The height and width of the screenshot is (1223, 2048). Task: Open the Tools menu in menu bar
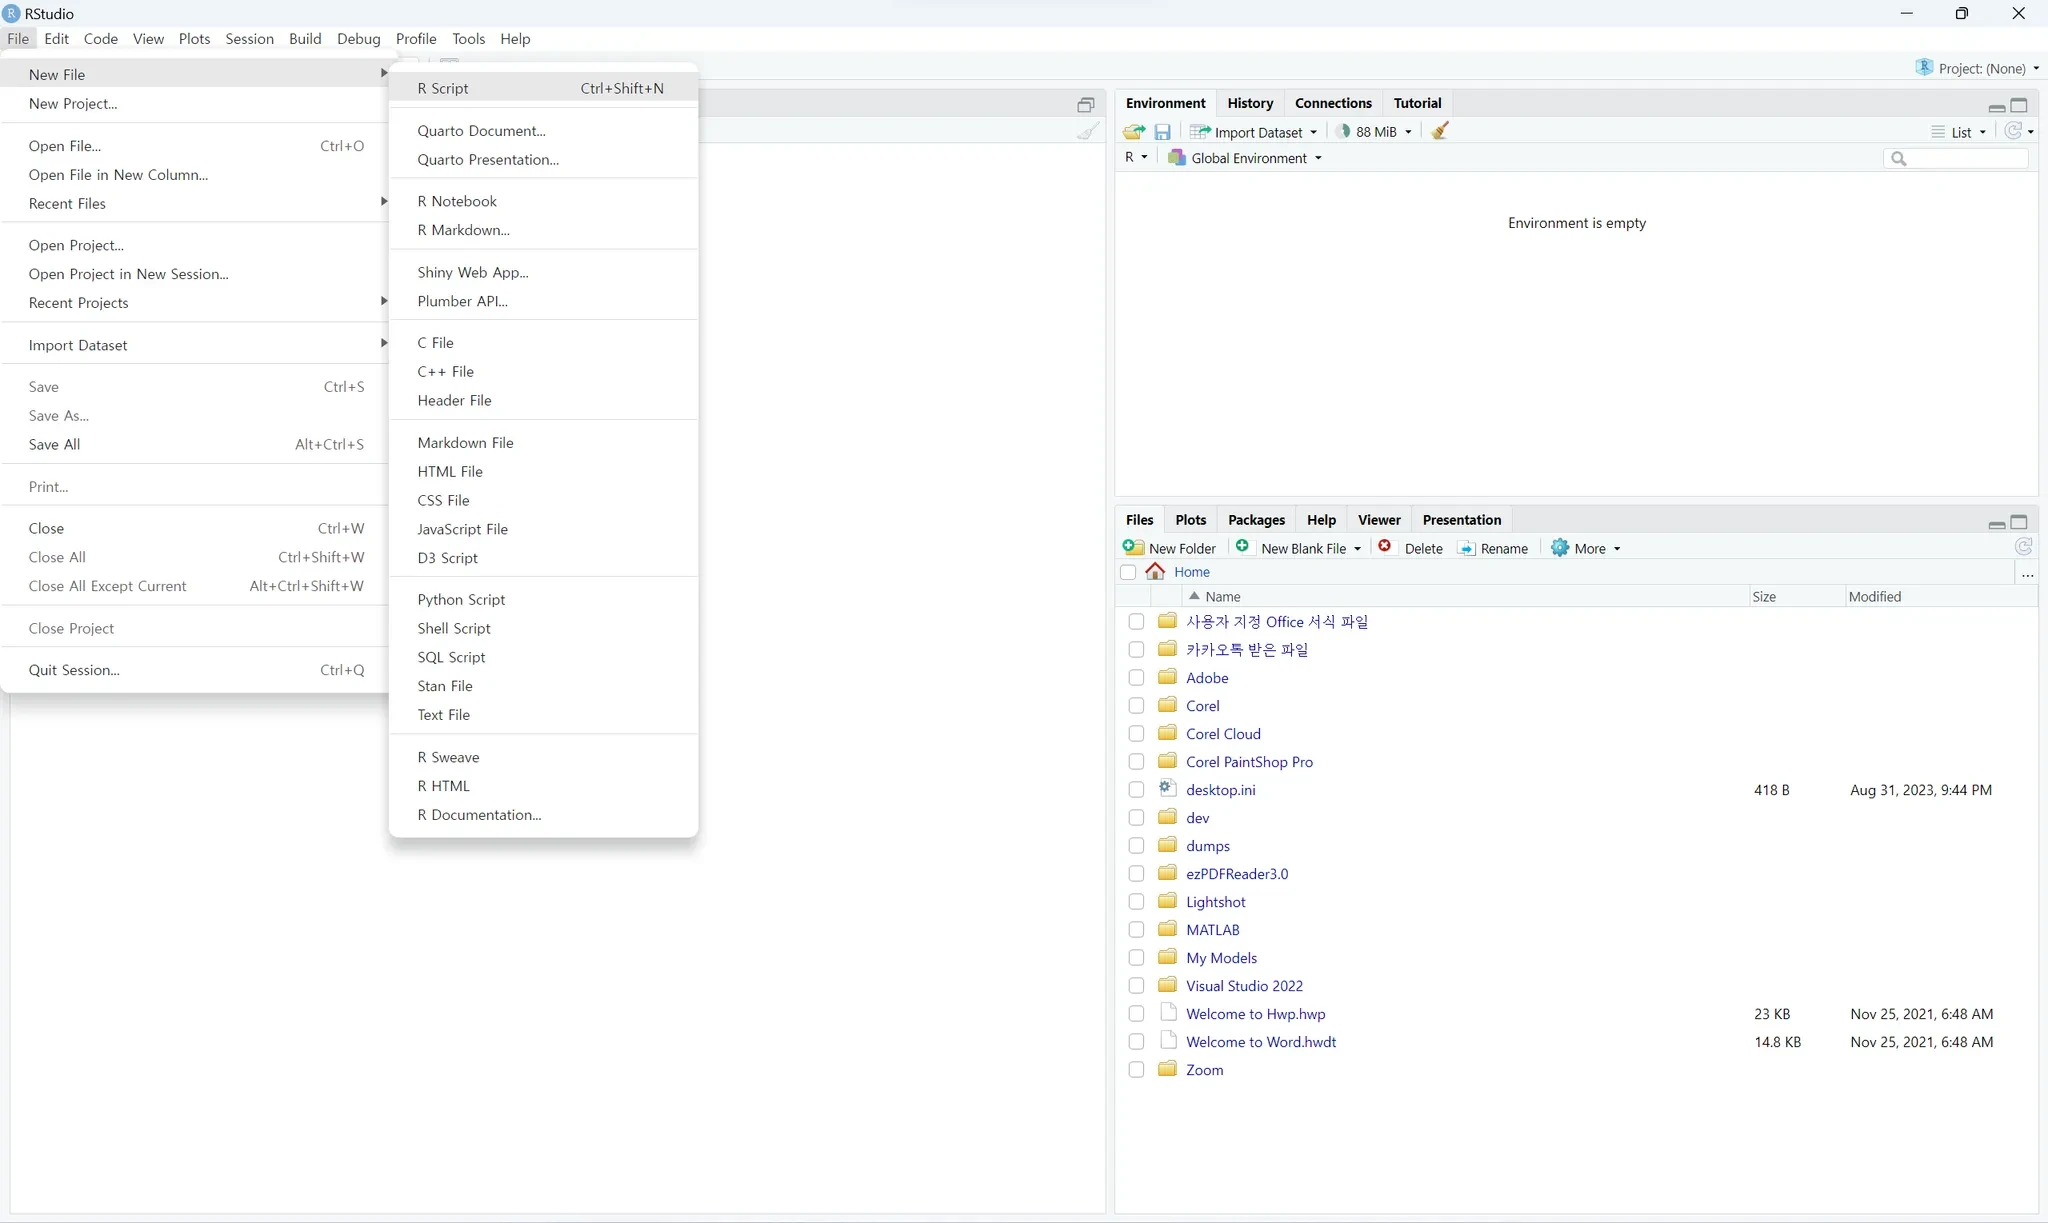click(468, 39)
